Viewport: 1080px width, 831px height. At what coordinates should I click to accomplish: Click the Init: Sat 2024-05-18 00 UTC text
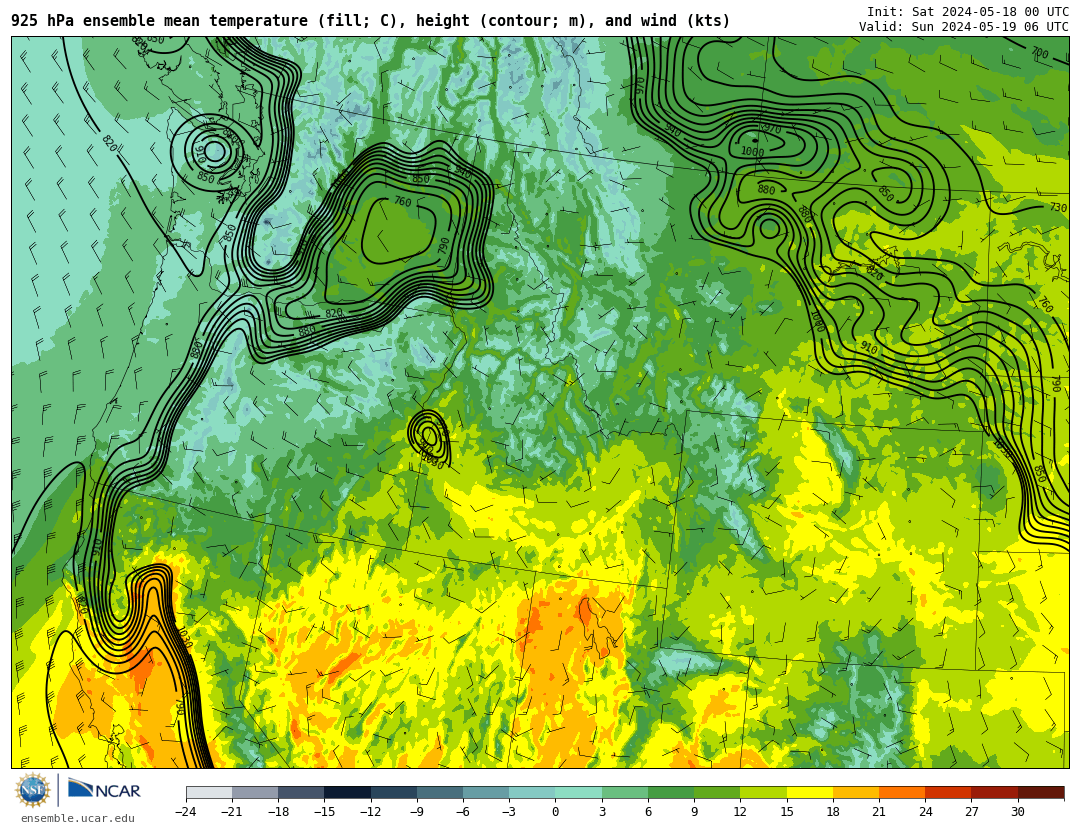(x=967, y=12)
